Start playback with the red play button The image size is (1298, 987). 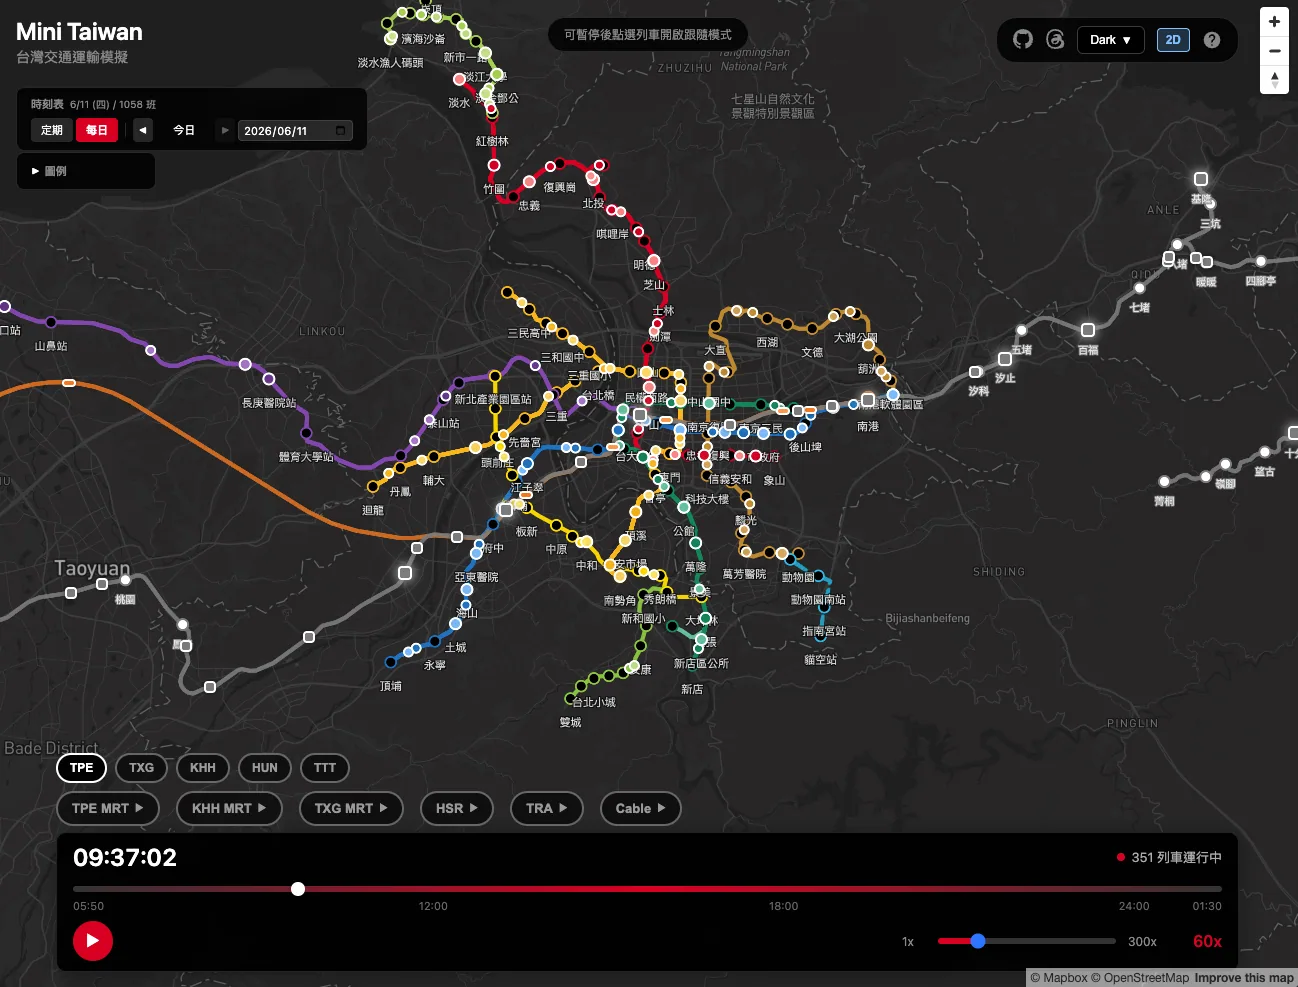coord(93,940)
